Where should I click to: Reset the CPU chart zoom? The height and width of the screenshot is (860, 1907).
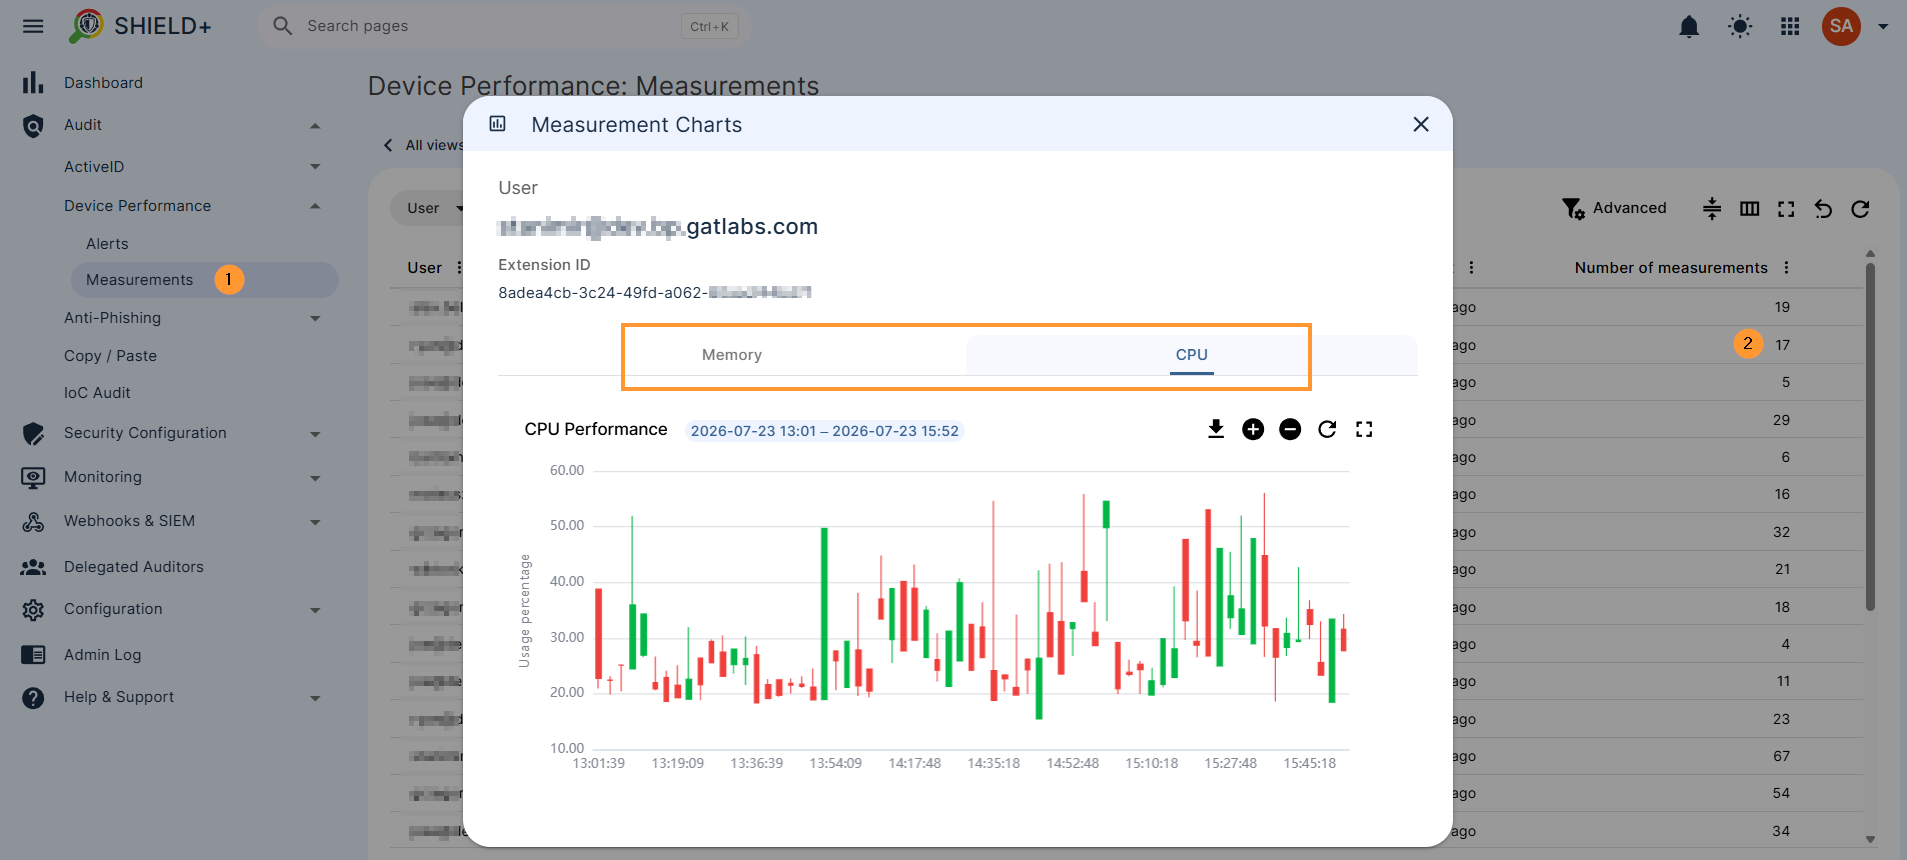(x=1327, y=429)
